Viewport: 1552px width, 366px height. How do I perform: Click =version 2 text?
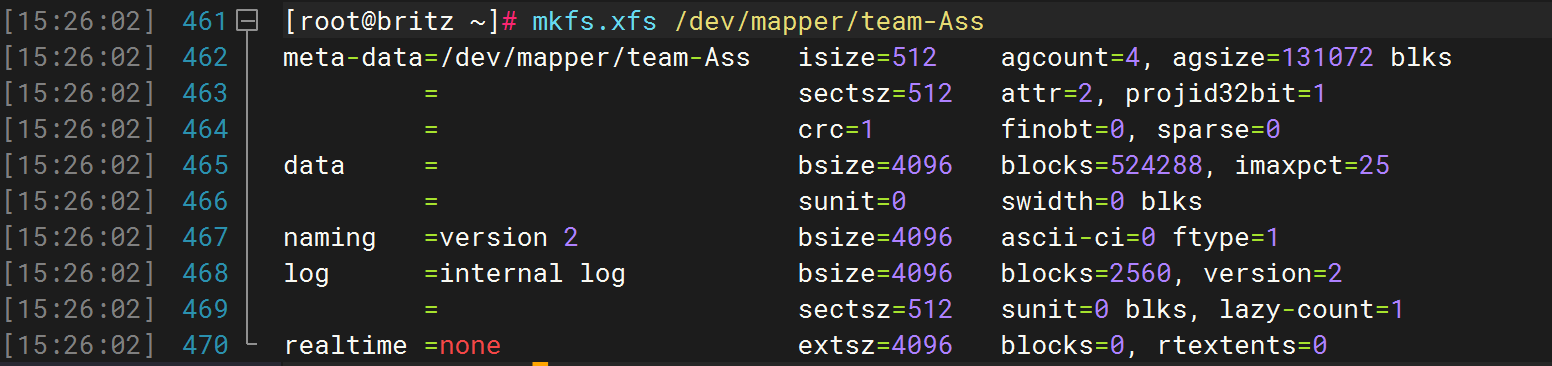[x=501, y=237]
